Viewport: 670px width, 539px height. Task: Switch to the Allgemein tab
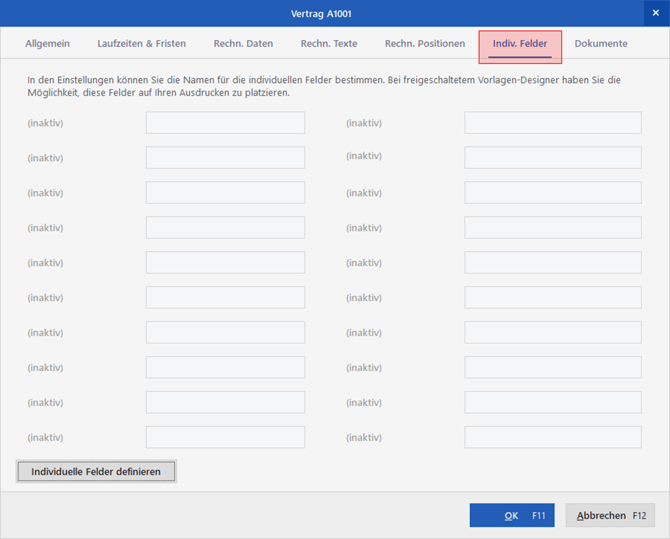47,44
